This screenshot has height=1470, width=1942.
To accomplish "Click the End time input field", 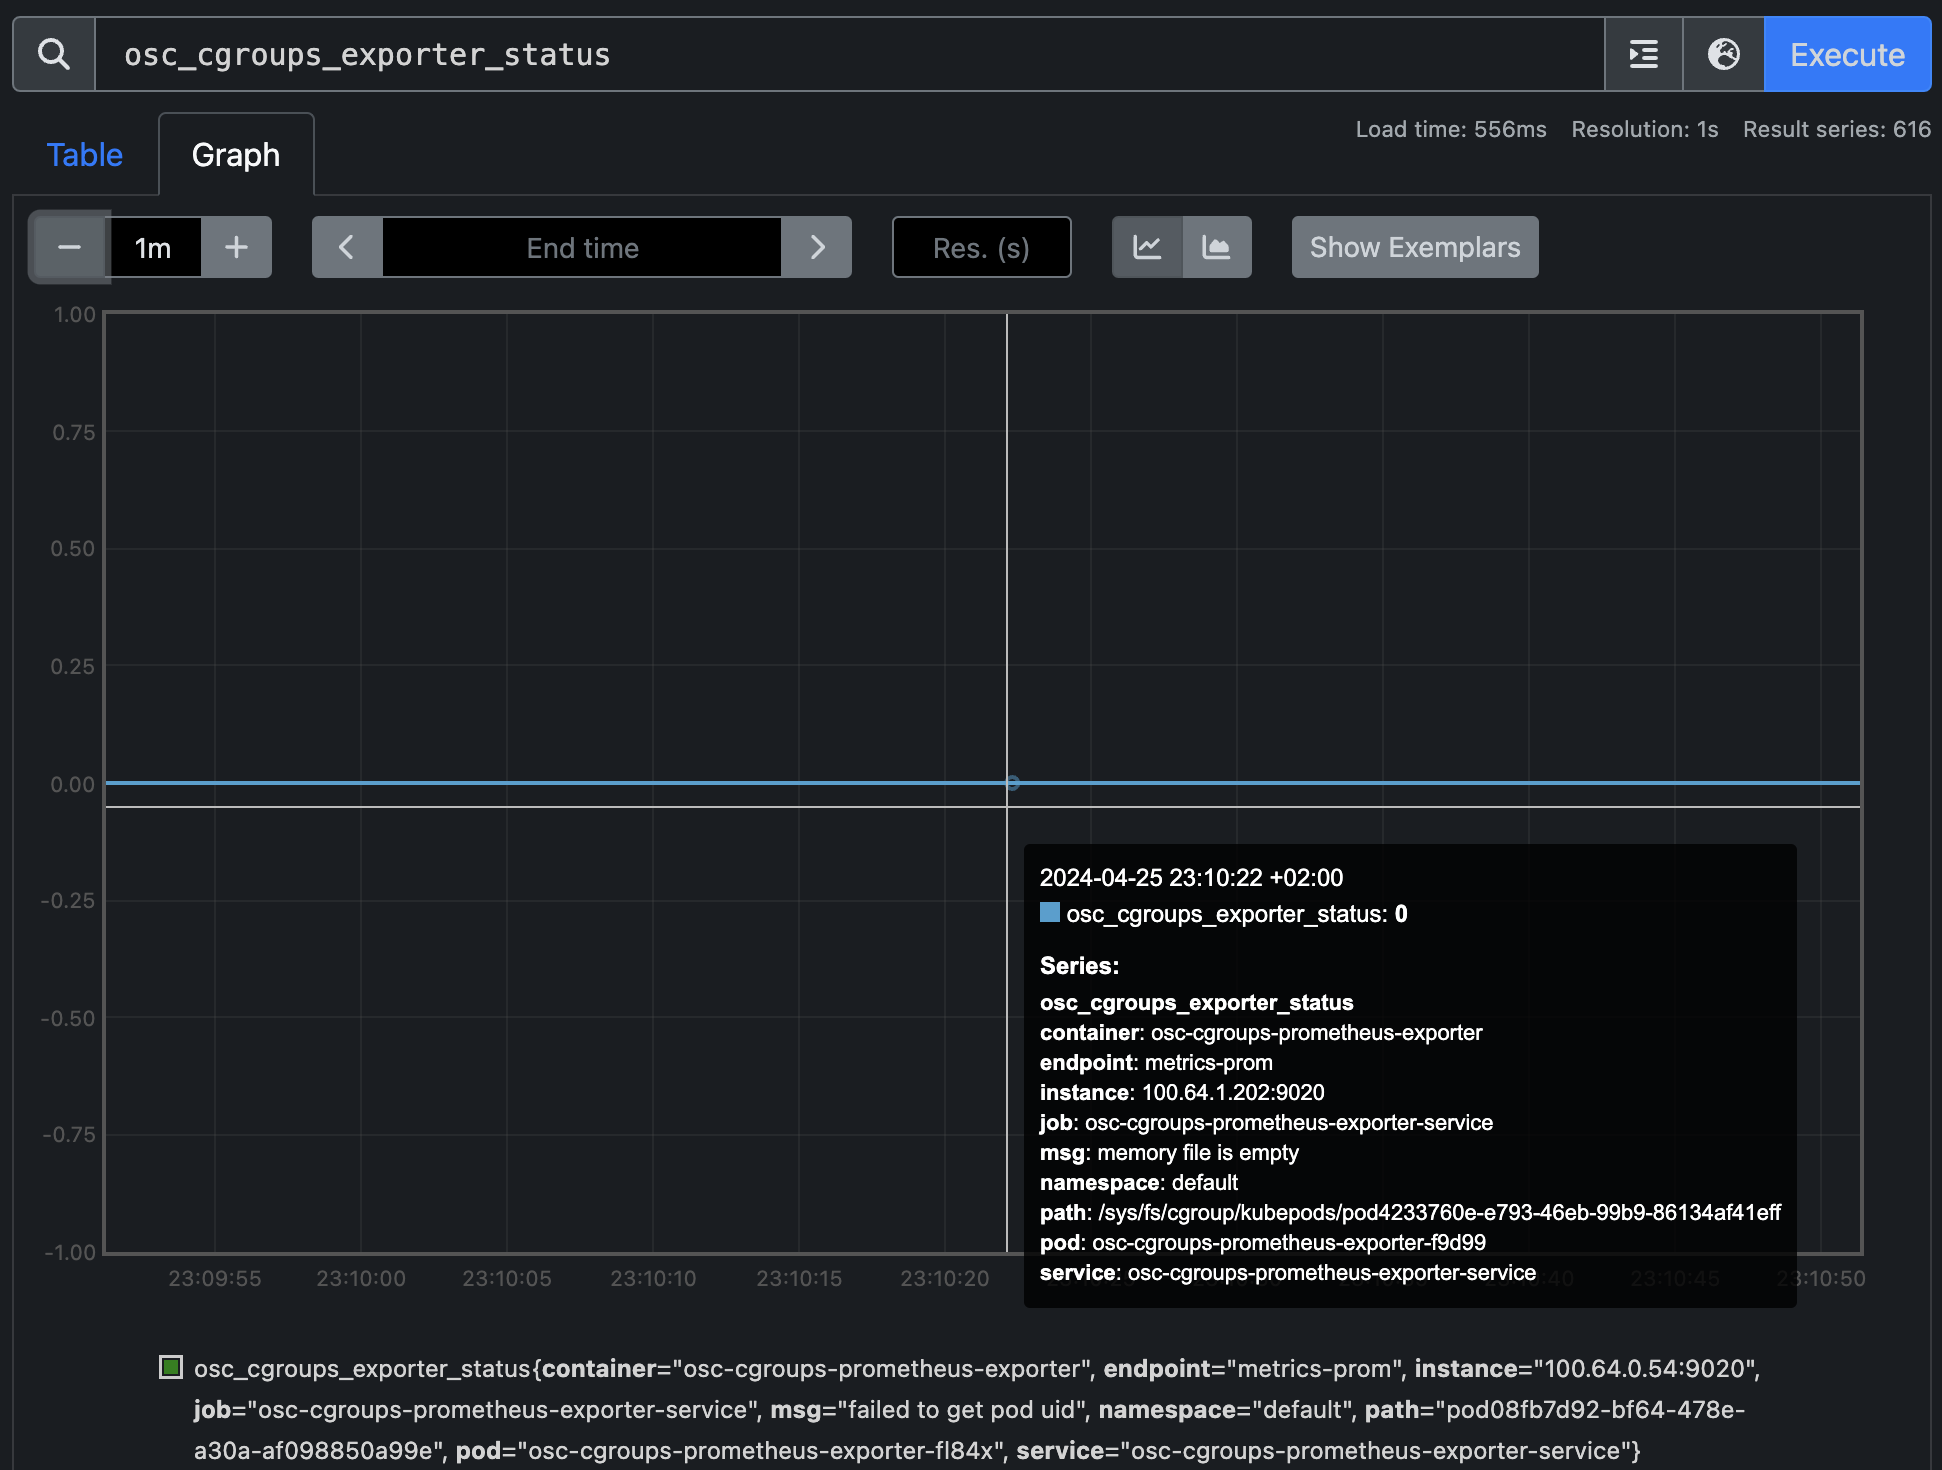I will (582, 247).
